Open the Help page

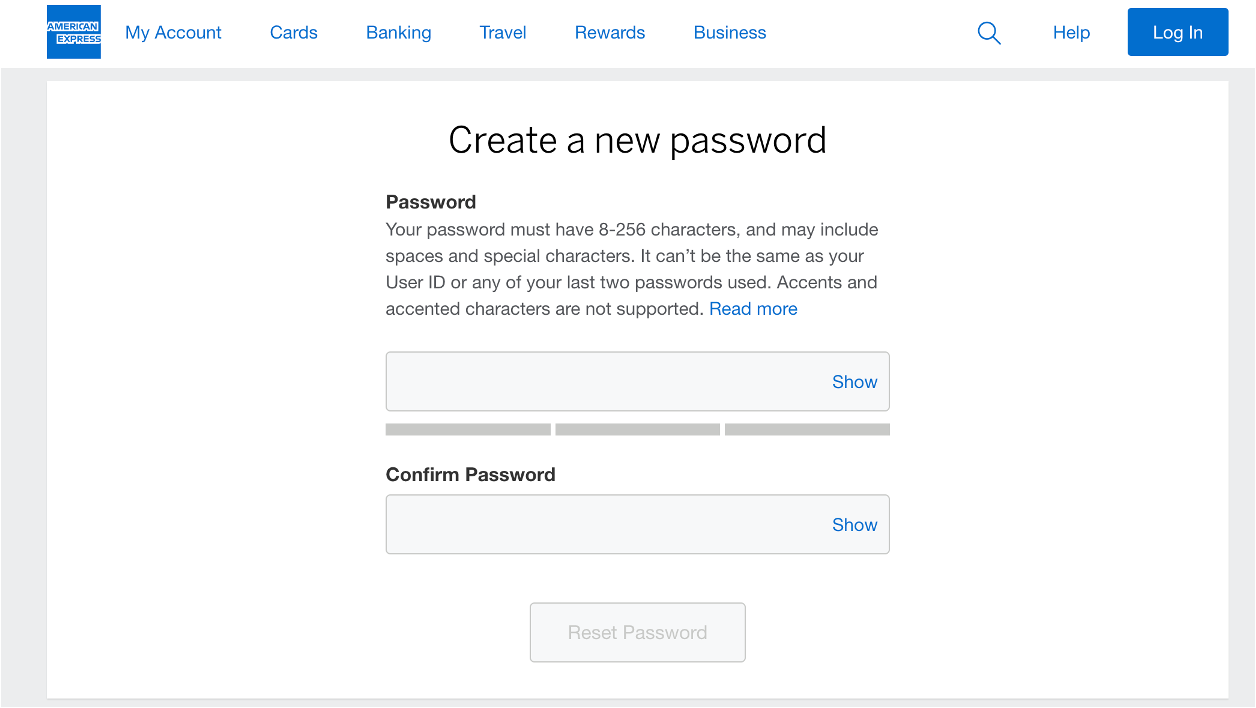pyautogui.click(x=1070, y=32)
